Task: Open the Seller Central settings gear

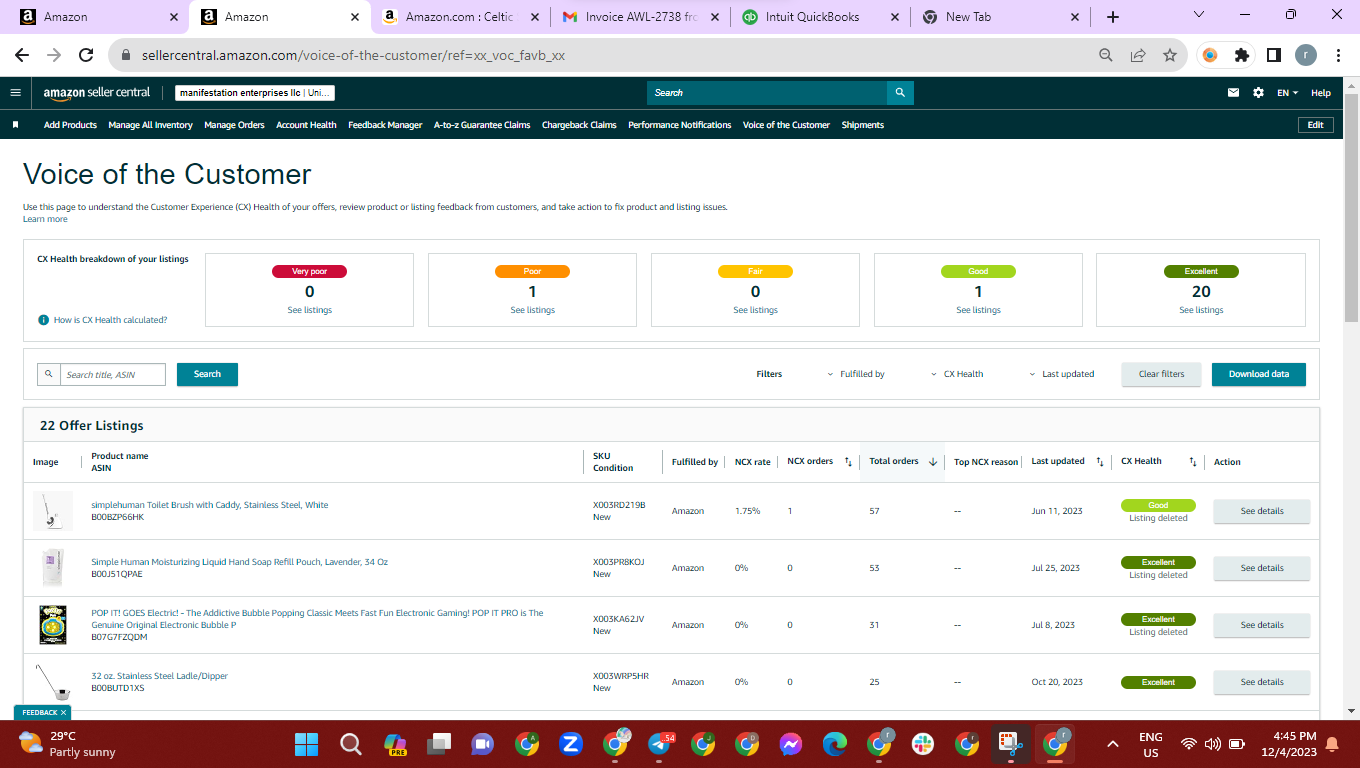Action: click(x=1258, y=93)
